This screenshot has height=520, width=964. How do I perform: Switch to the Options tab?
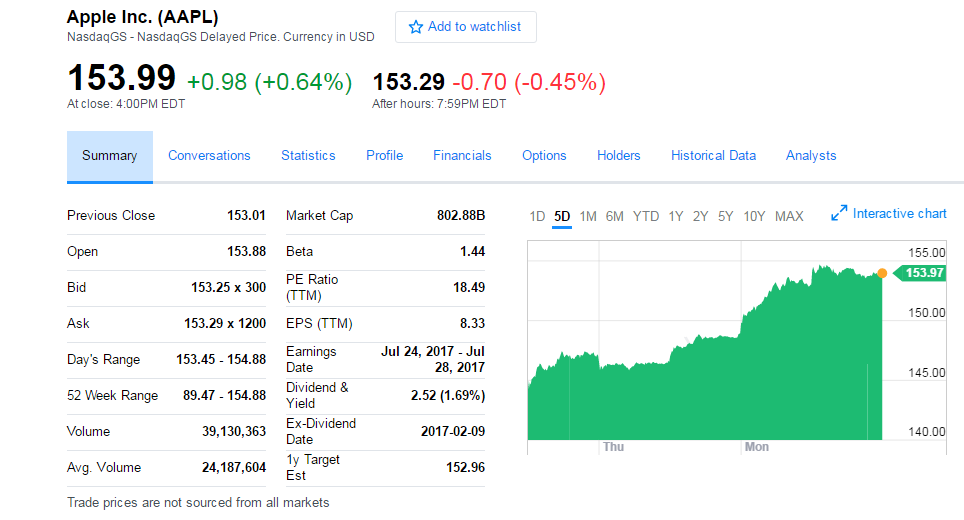[x=544, y=156]
